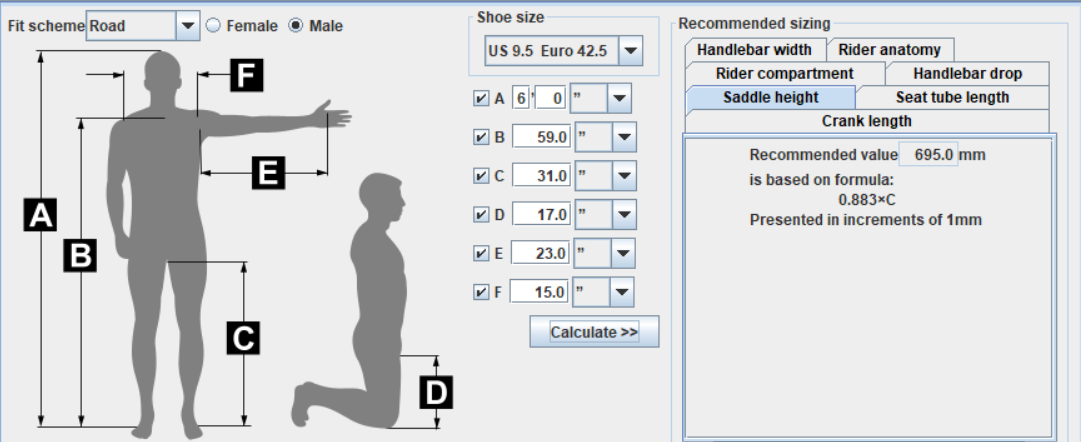
Task: Click the D label by kneeling figure
Action: pos(436,392)
